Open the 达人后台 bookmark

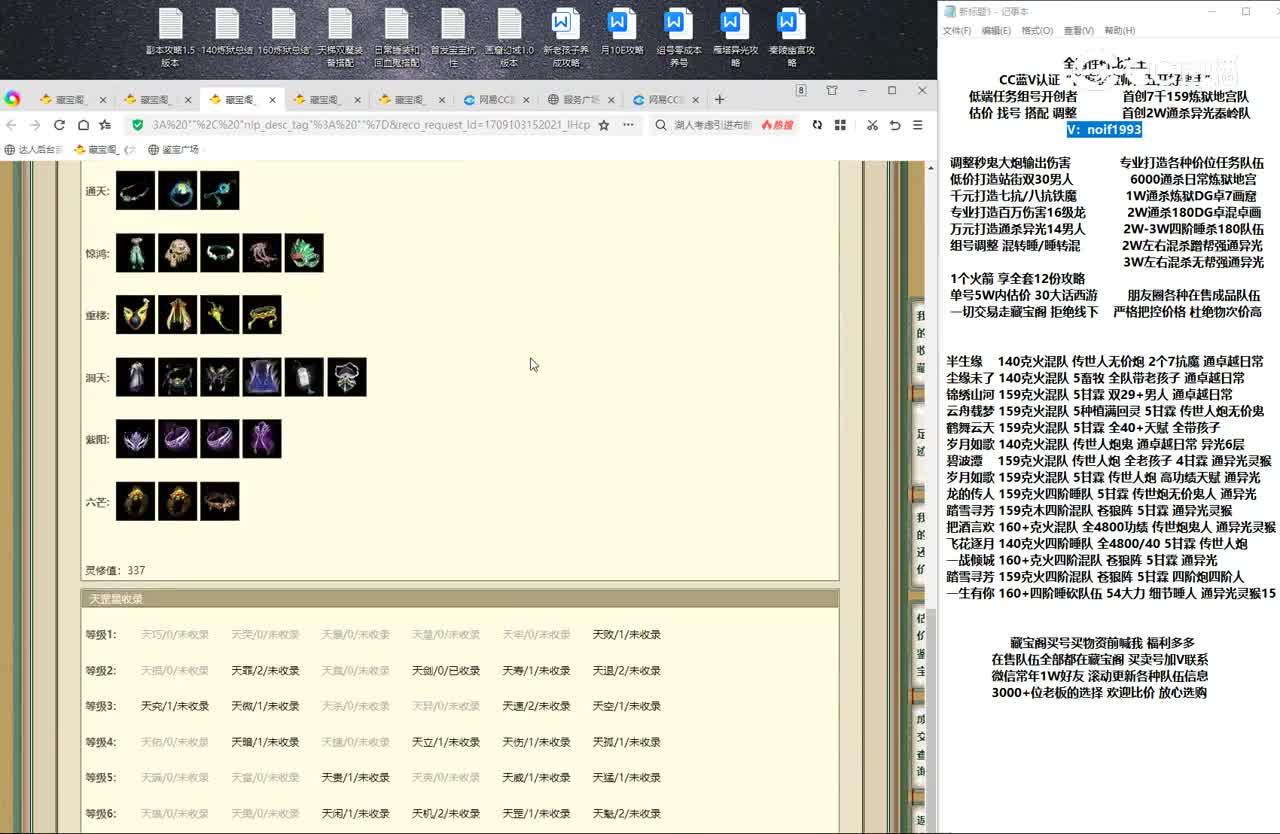click(x=34, y=150)
